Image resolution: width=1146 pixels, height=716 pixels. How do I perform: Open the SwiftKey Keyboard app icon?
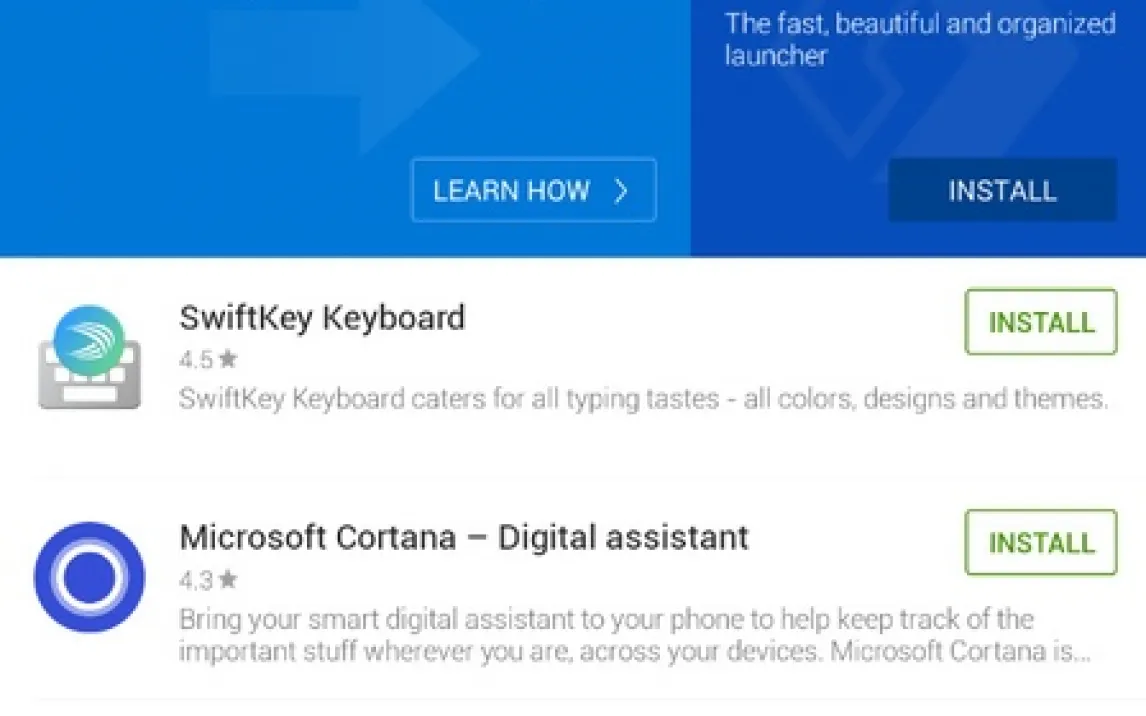(x=89, y=358)
